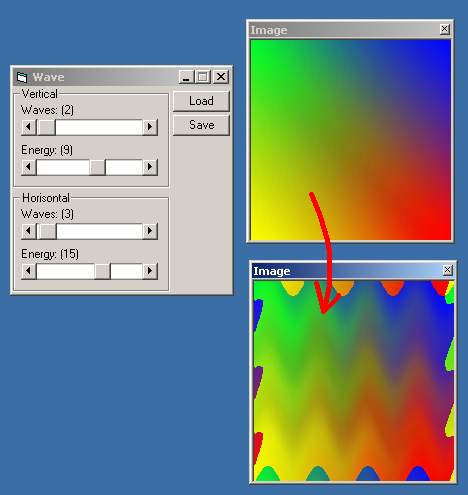Click the Wave window title icon
This screenshot has height=495, width=468.
tap(22, 77)
